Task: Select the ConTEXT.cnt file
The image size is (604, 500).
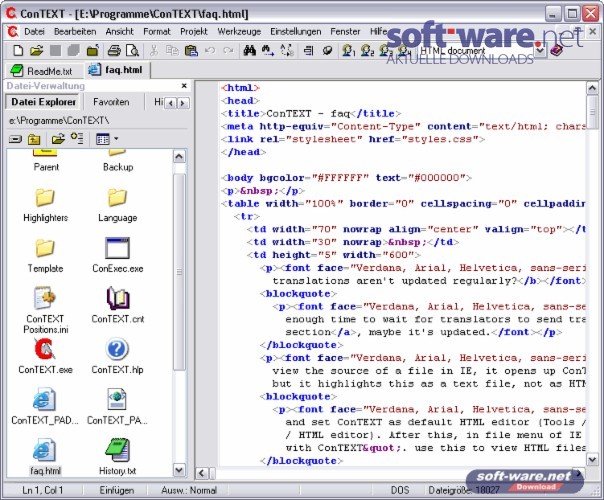Action: 117,305
